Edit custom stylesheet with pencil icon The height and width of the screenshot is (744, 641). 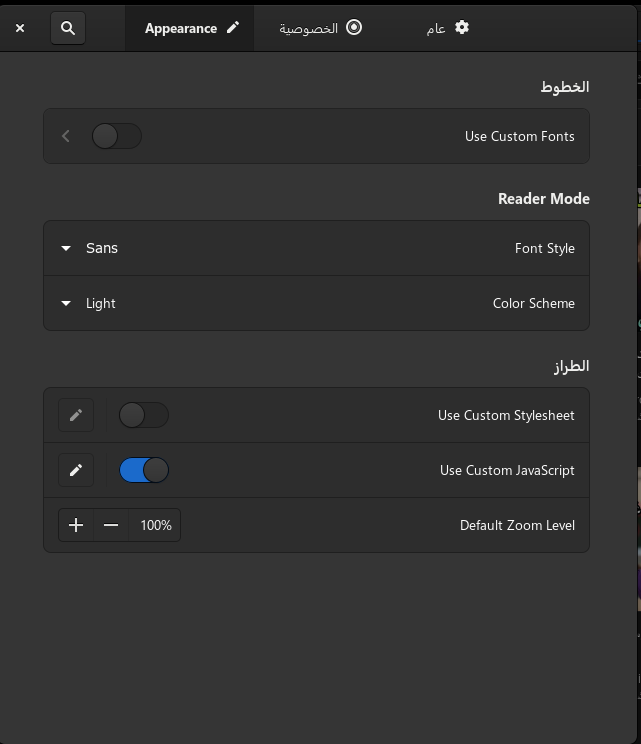(76, 415)
